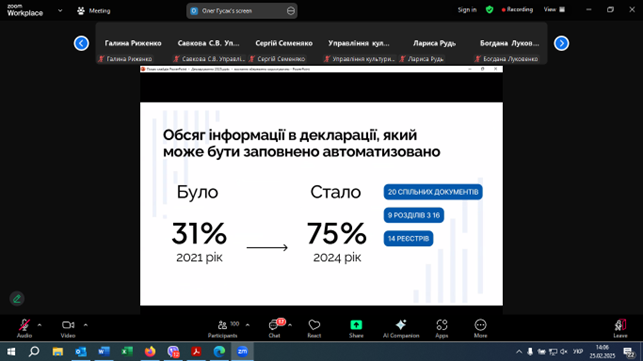
Task: Select the Meeting tab at top
Action: point(94,11)
